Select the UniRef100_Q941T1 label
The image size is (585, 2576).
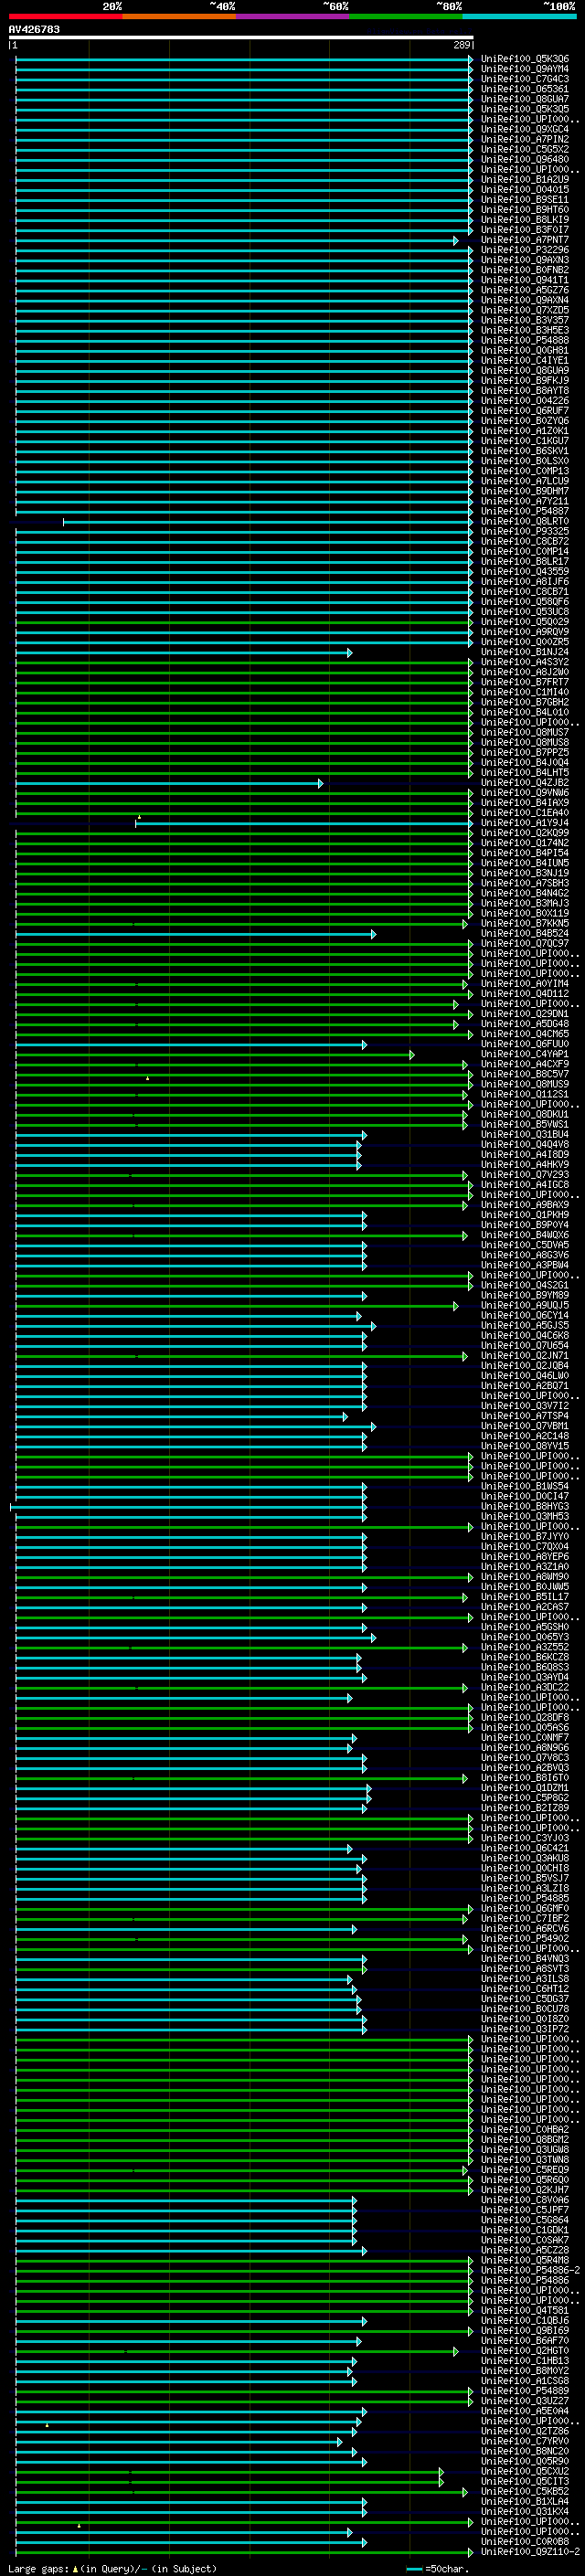pyautogui.click(x=525, y=280)
